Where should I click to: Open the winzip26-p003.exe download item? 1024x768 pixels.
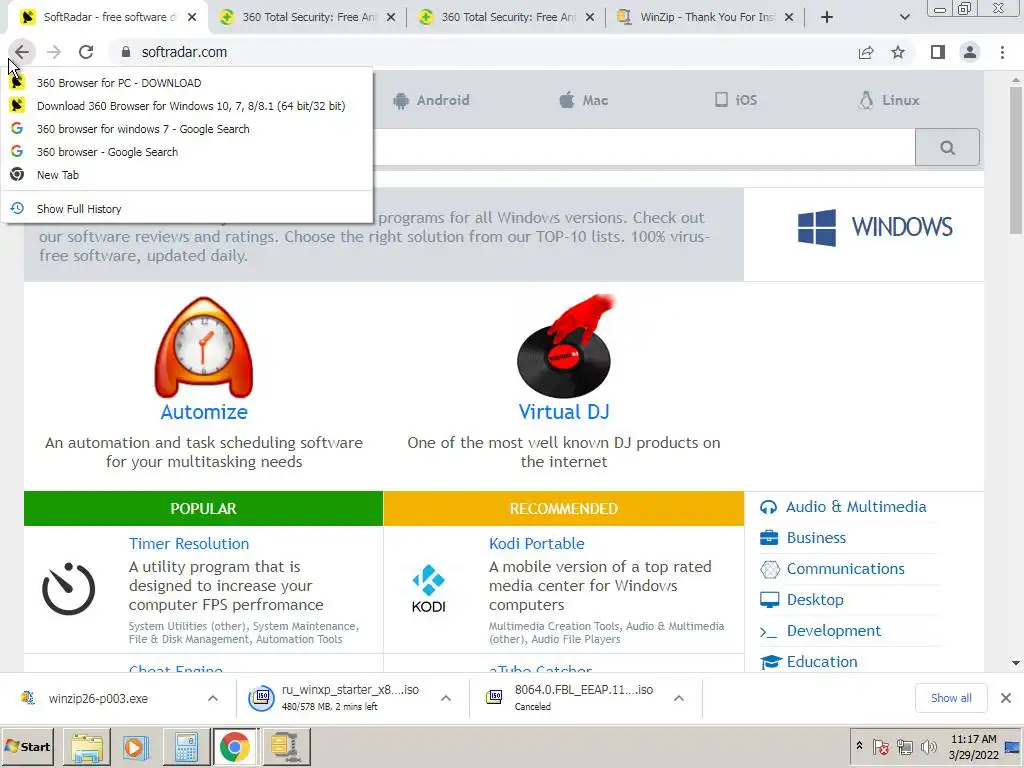coord(98,699)
